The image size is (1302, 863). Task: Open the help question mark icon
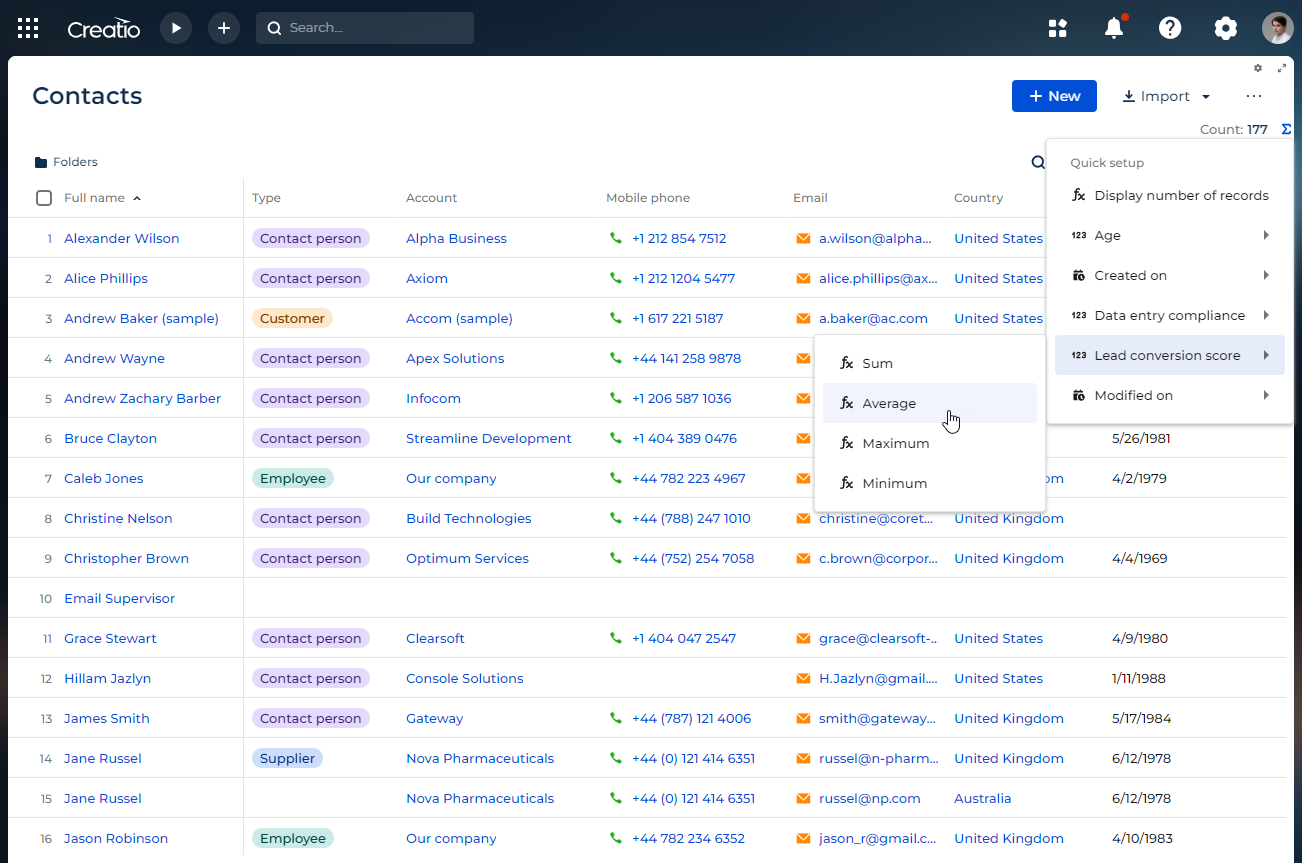(x=1170, y=28)
